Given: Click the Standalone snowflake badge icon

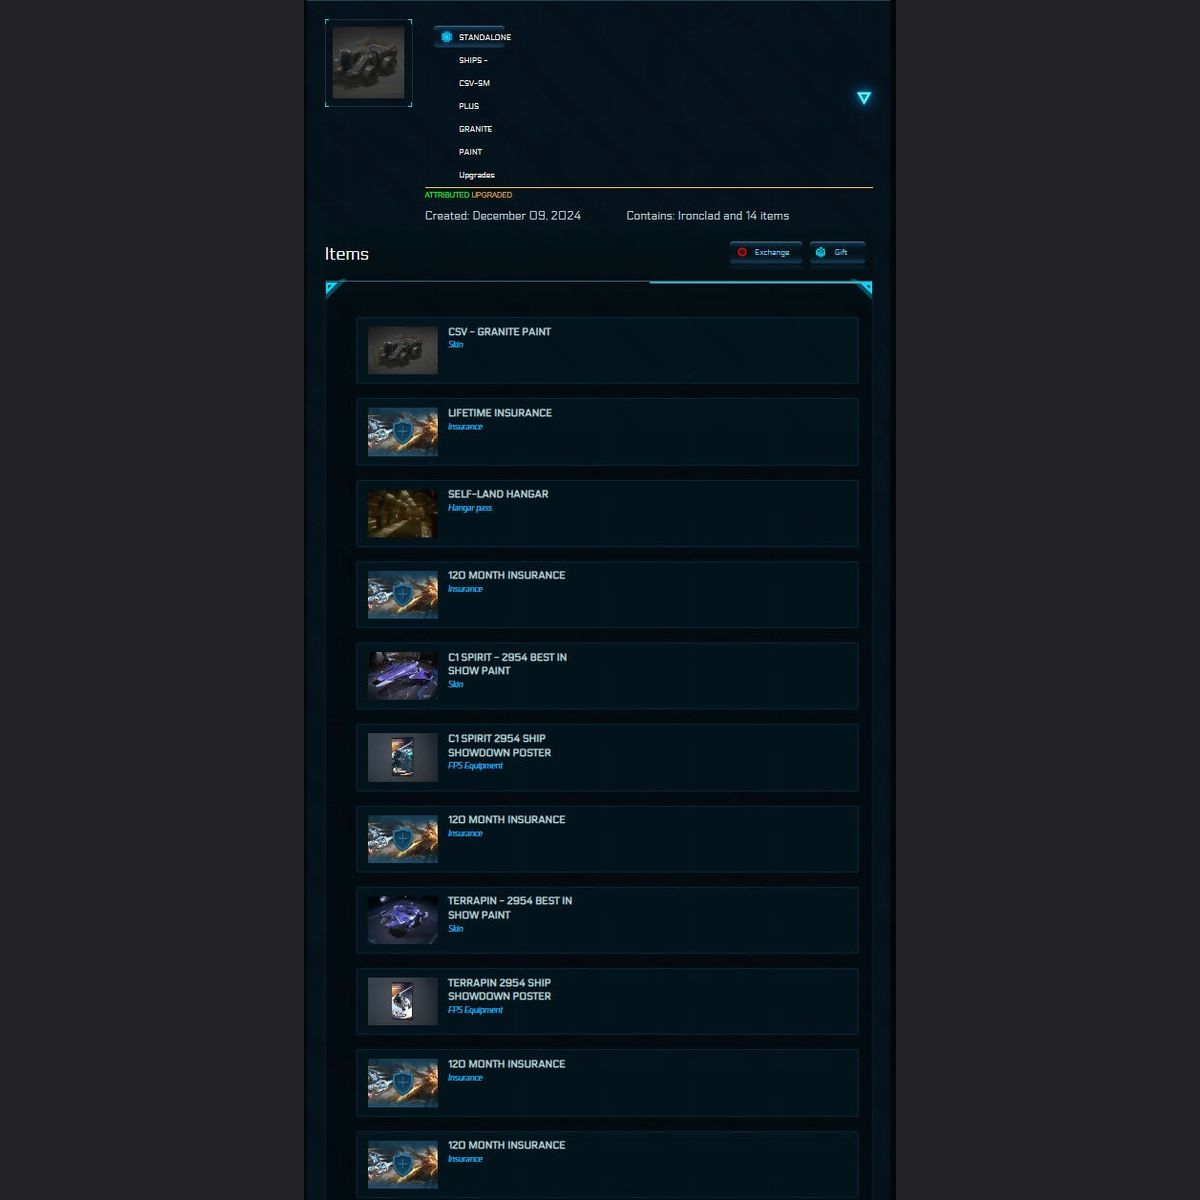Looking at the screenshot, I should tap(447, 37).
